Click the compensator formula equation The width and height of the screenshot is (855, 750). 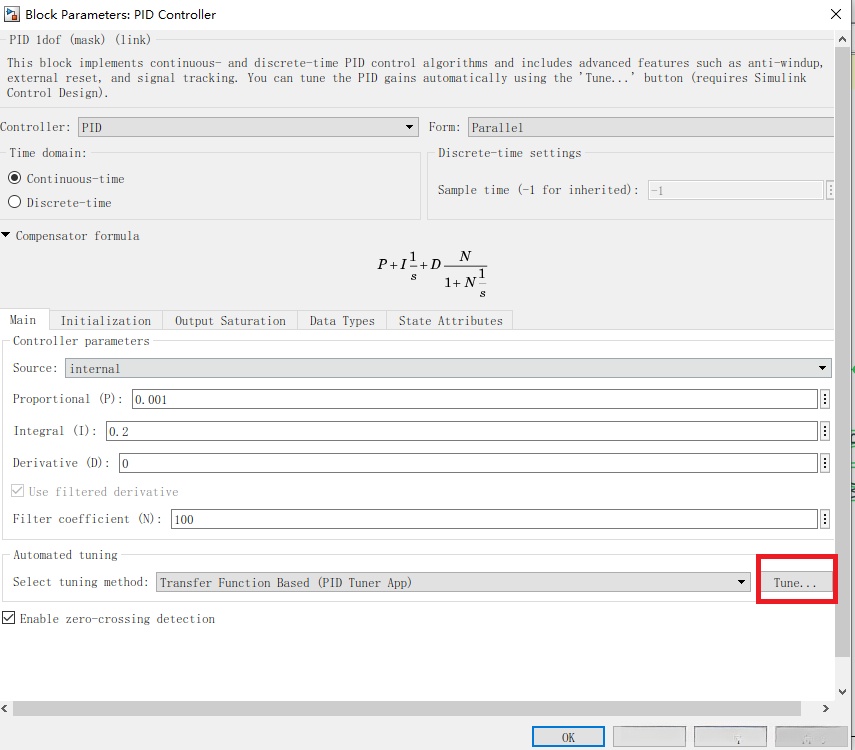pos(432,273)
